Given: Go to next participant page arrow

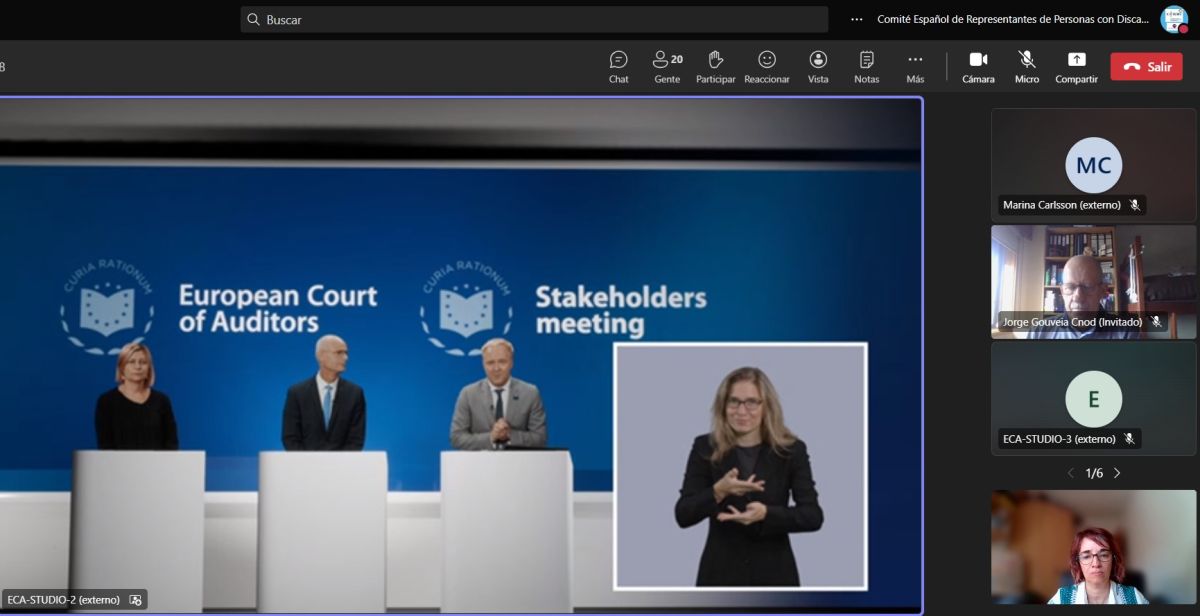Looking at the screenshot, I should coord(1117,473).
